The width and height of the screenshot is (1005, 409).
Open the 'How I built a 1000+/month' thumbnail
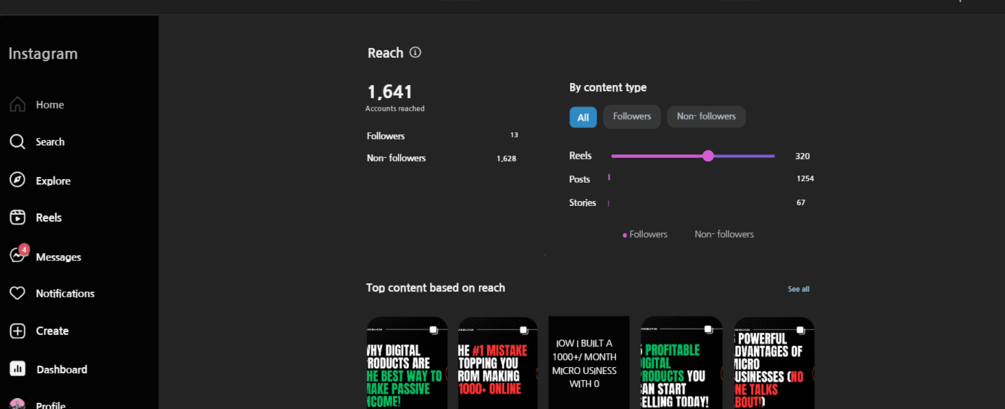[589, 362]
